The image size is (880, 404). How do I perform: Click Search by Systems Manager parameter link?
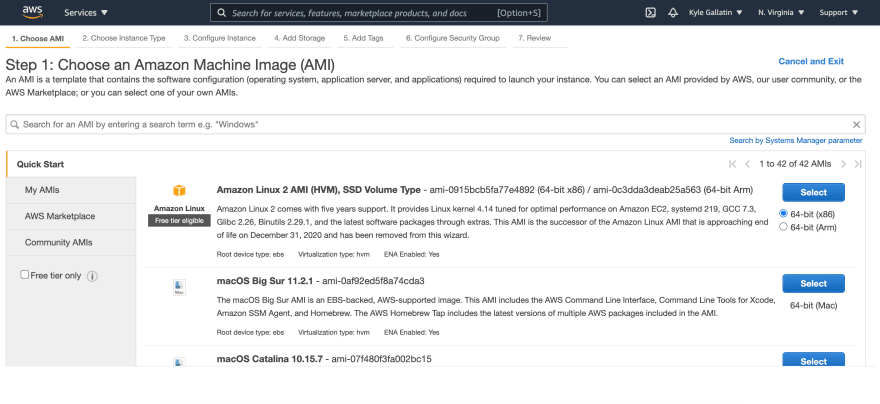796,140
